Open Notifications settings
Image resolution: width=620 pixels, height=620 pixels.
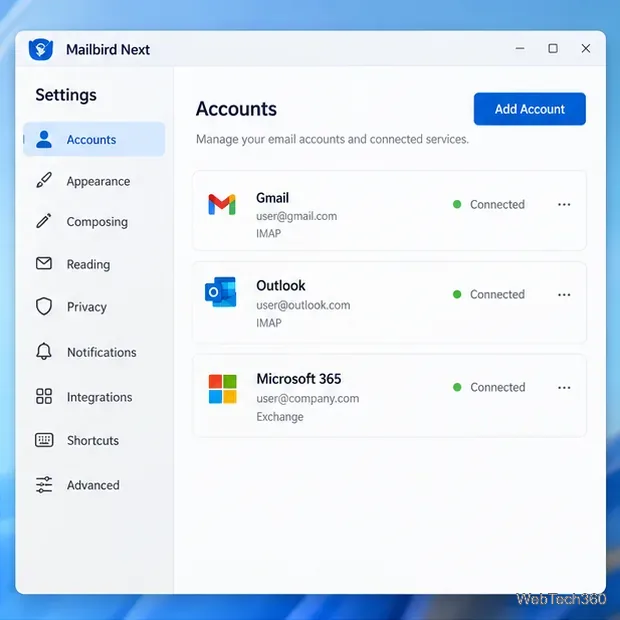click(94, 352)
